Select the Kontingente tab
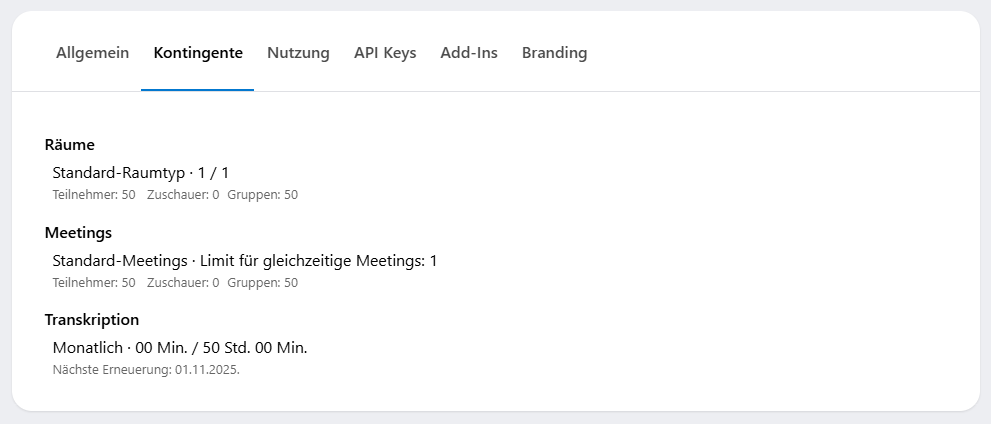 click(198, 53)
